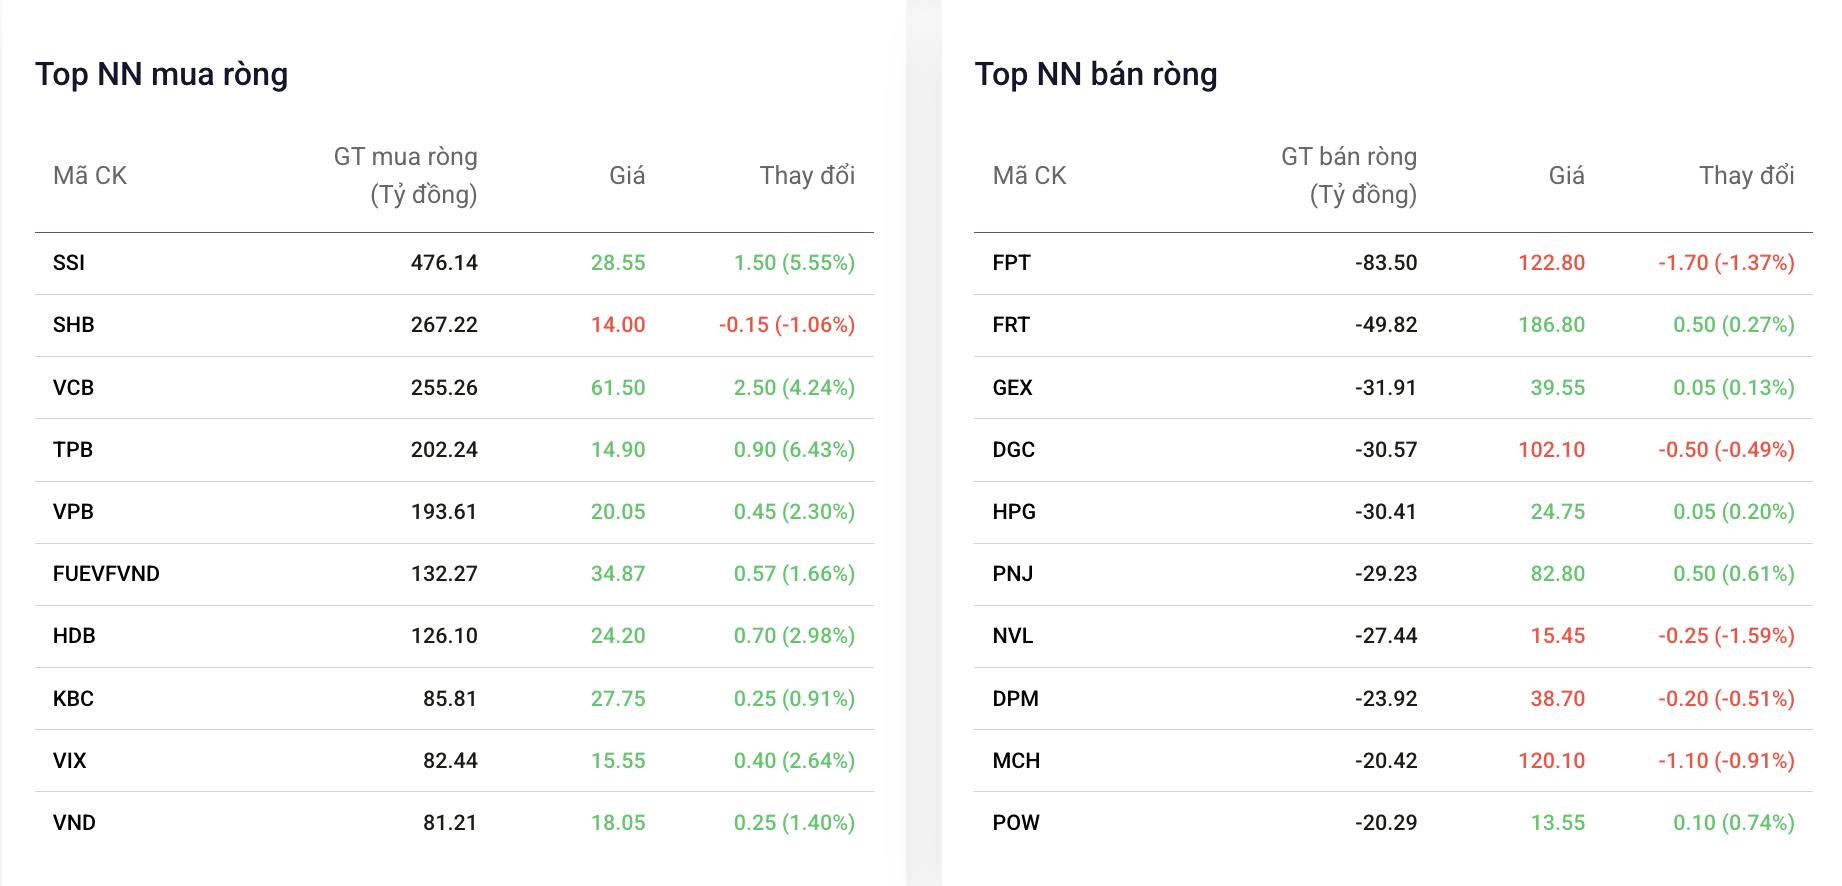Screen dimensions: 1842x886
Task: Select SHB net buy value 267.22
Action: (x=444, y=325)
